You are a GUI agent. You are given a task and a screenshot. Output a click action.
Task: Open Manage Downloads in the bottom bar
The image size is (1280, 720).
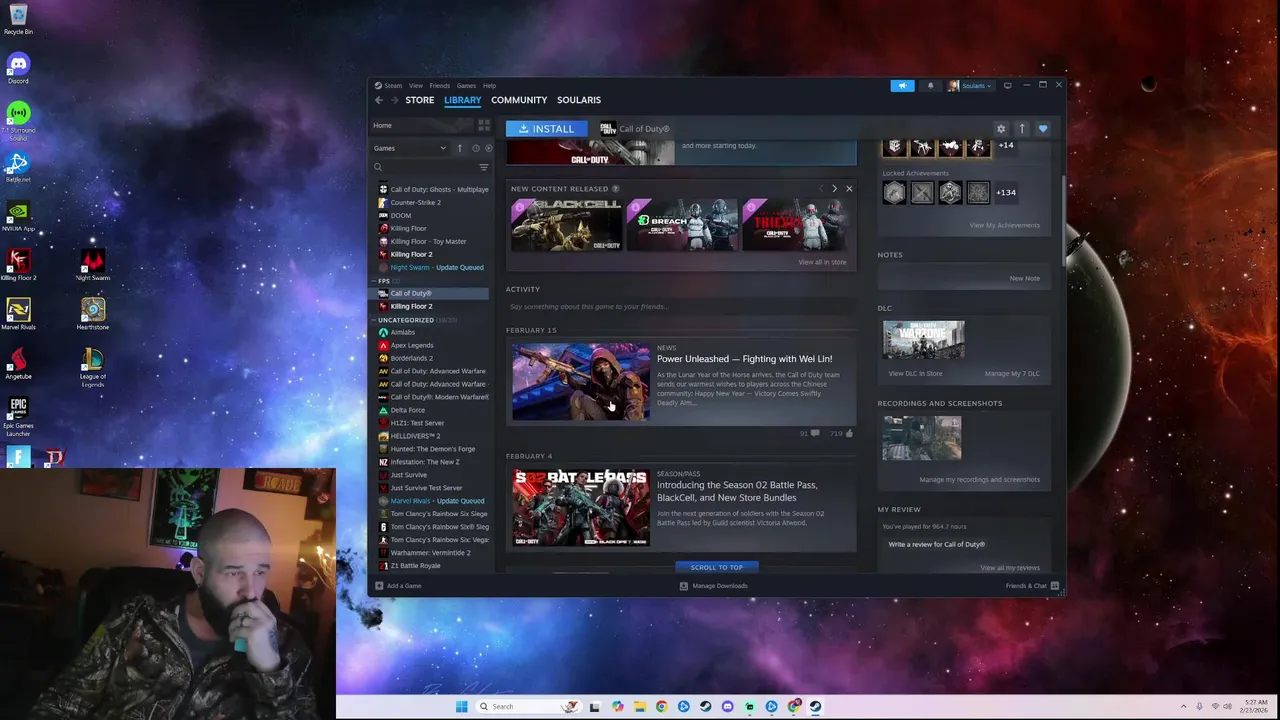coord(713,586)
